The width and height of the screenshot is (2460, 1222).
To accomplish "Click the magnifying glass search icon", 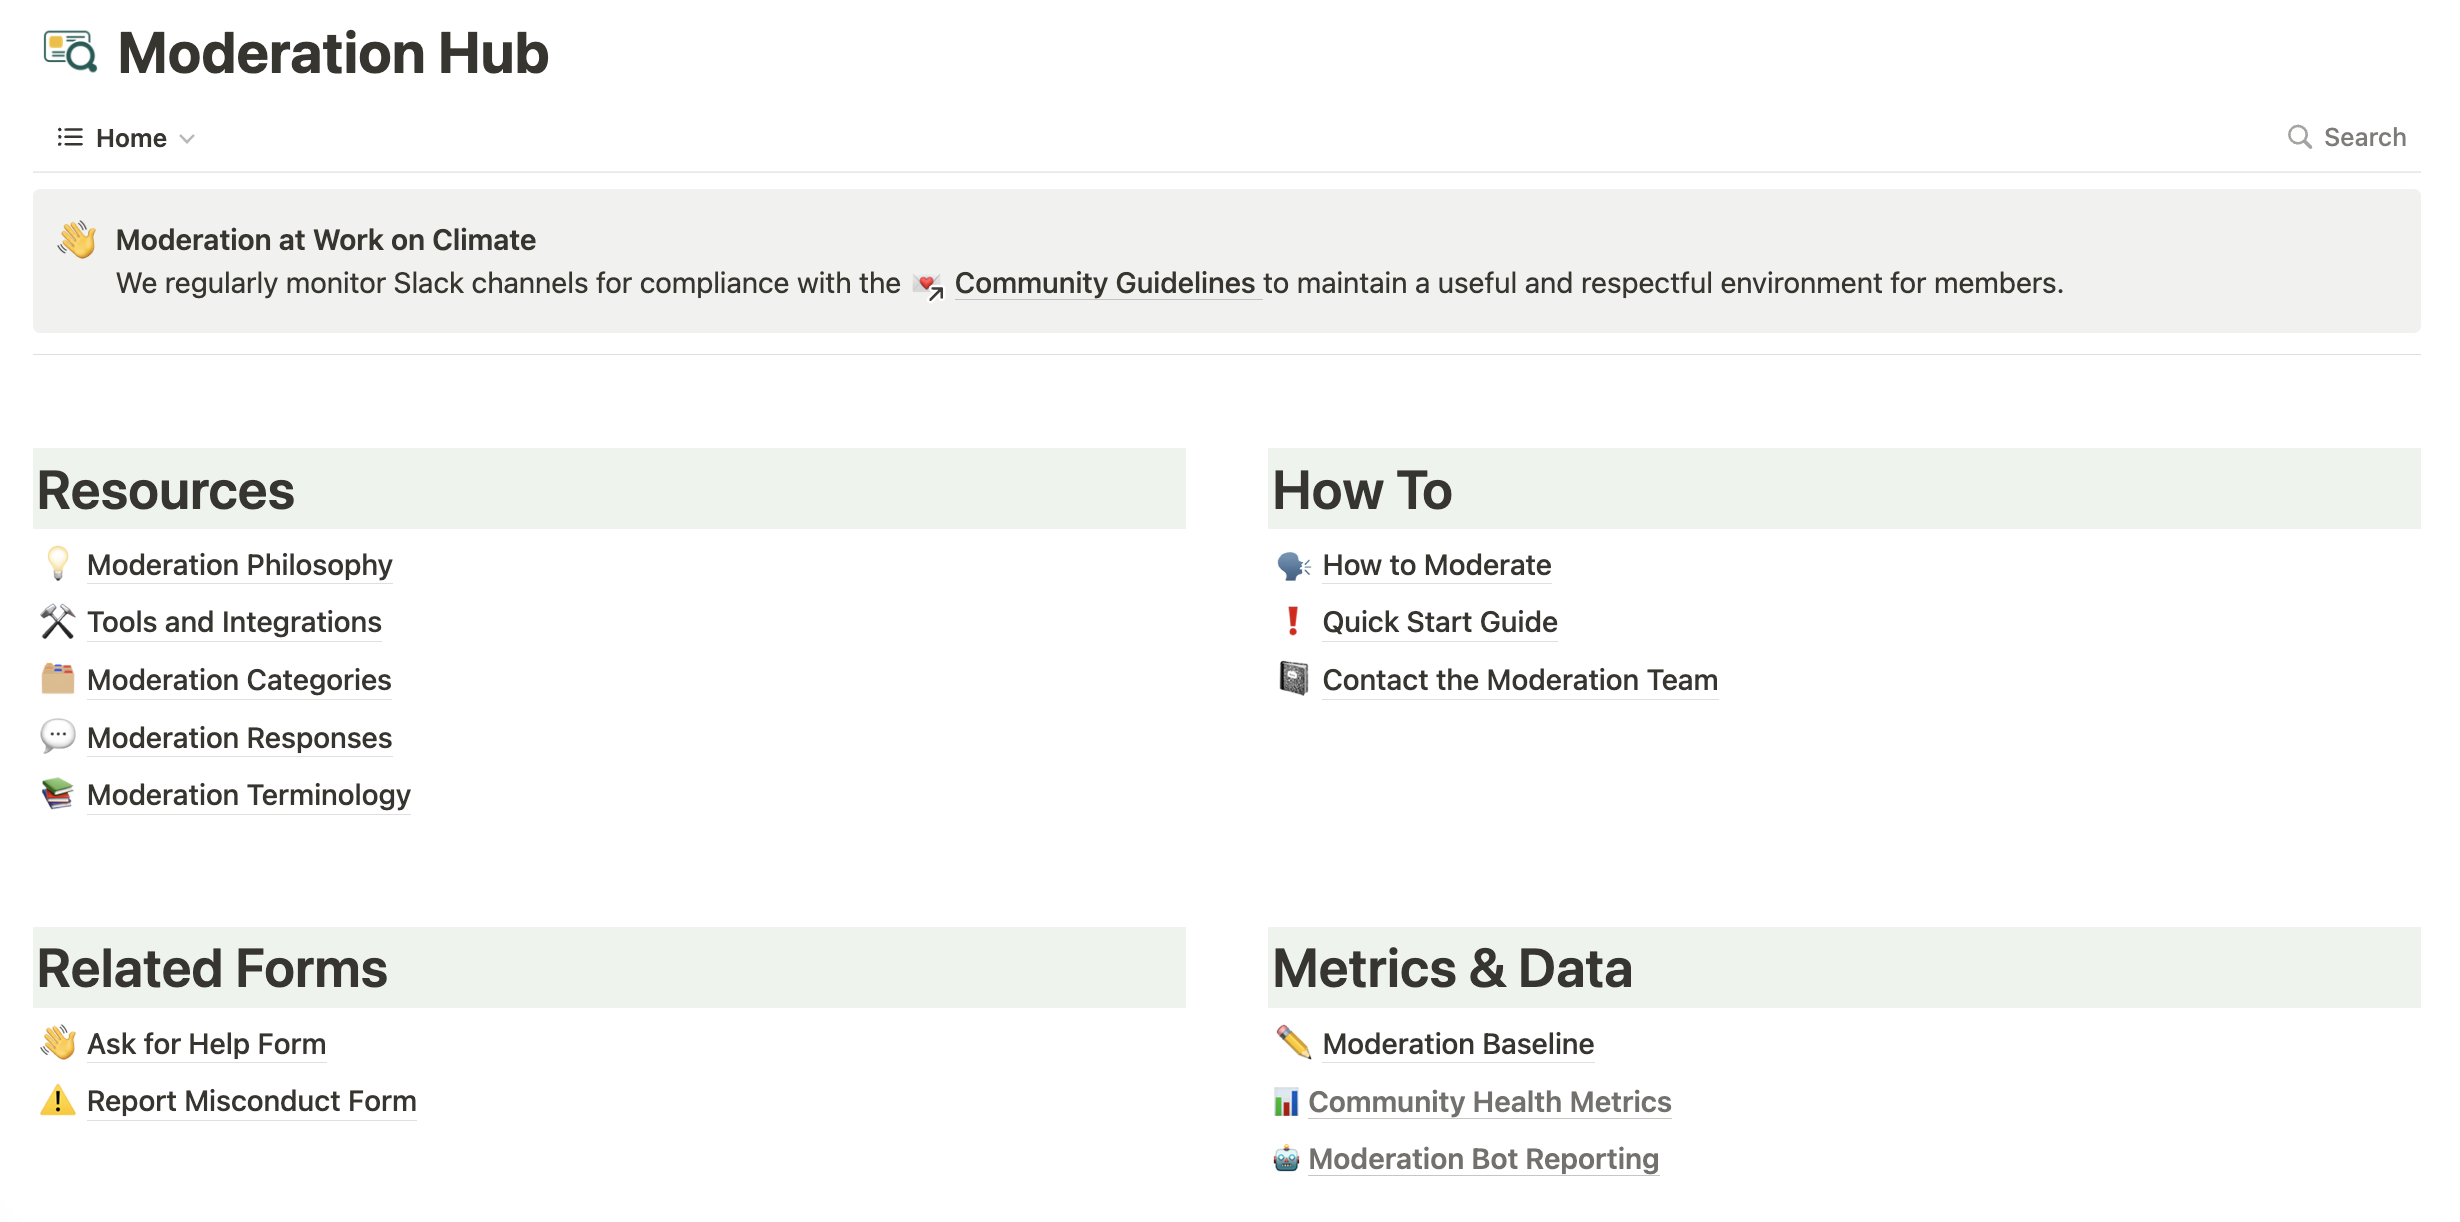I will (x=2299, y=137).
